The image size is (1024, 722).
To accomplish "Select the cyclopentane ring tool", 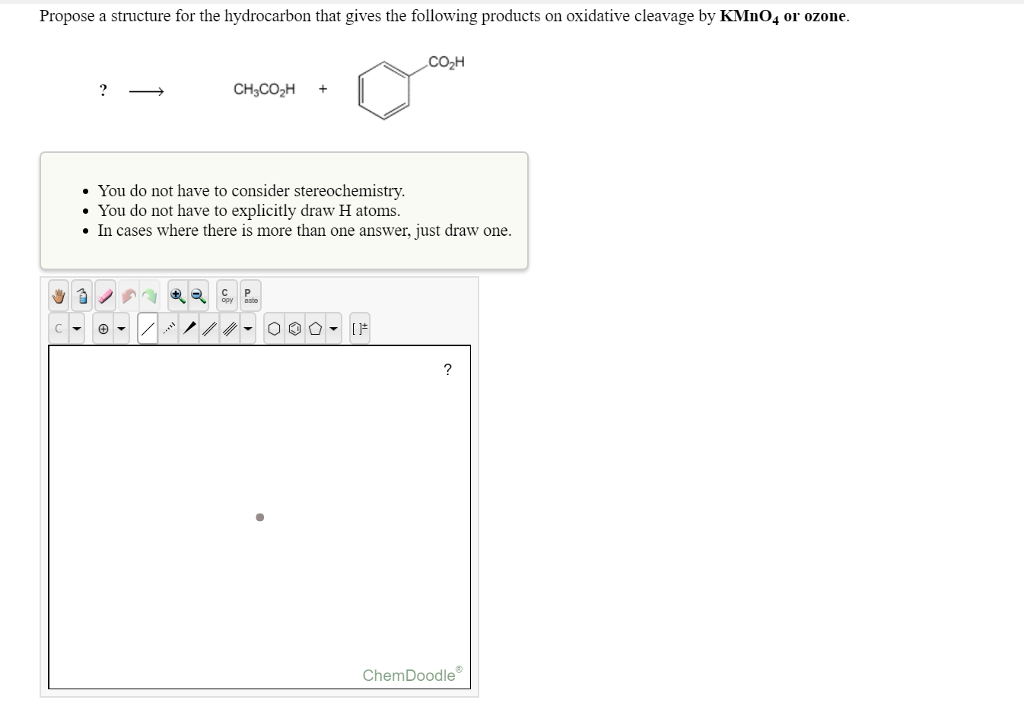I will click(x=317, y=327).
